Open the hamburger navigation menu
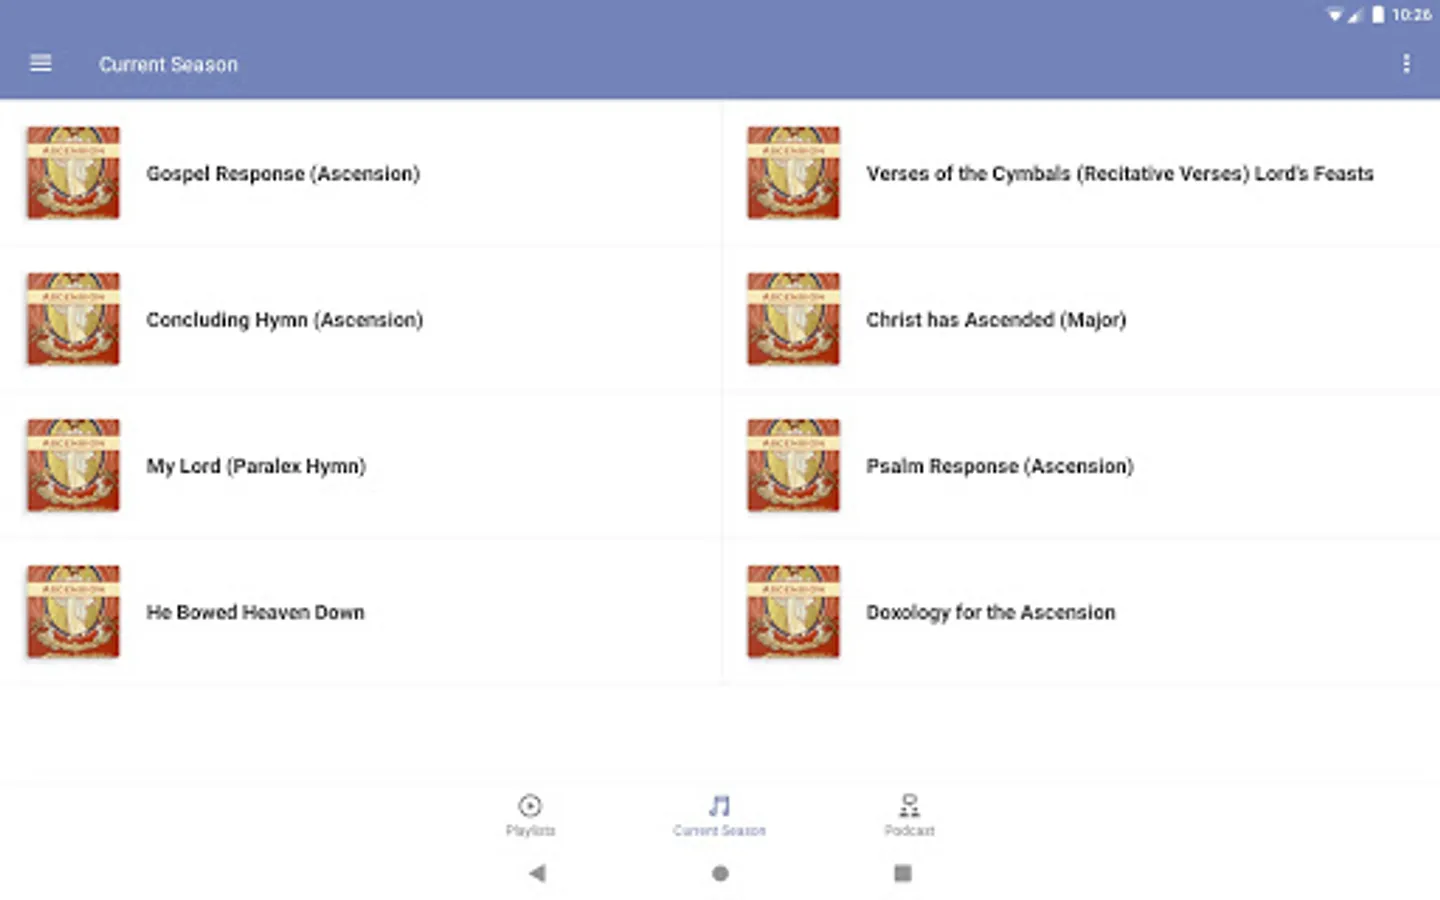The image size is (1440, 900). (41, 64)
